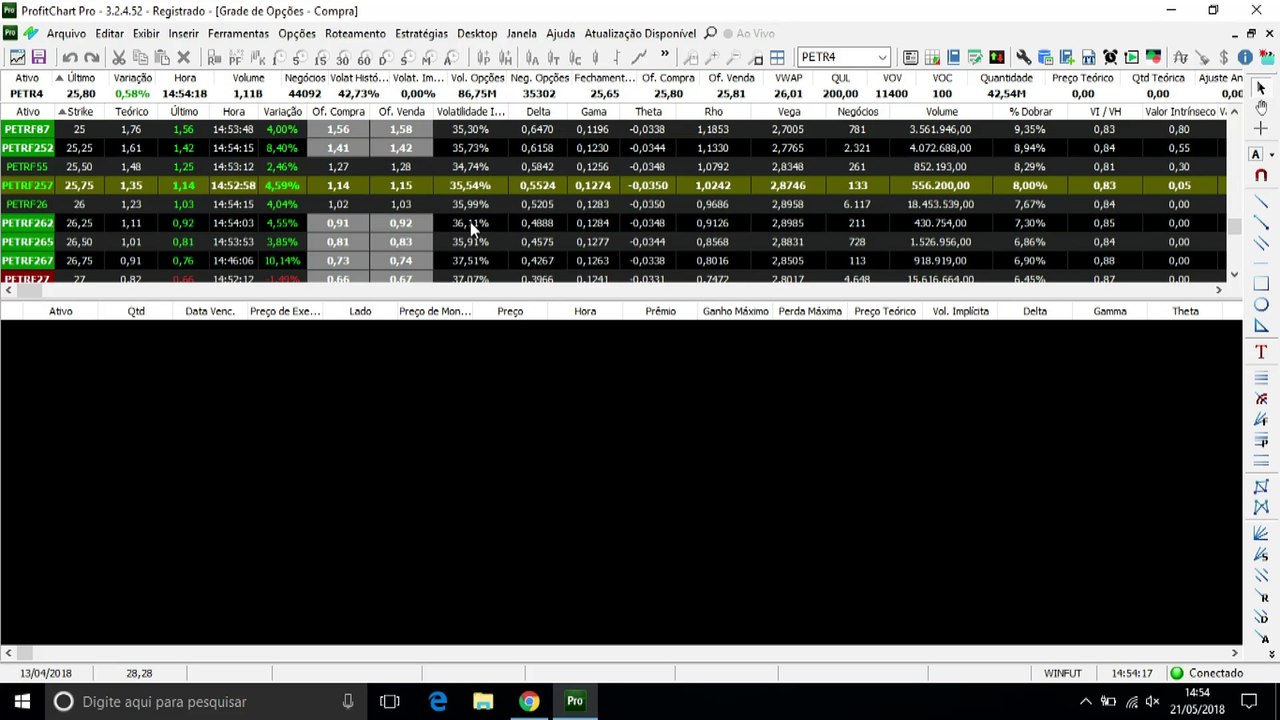Select the crosshair tool

coord(1261,129)
